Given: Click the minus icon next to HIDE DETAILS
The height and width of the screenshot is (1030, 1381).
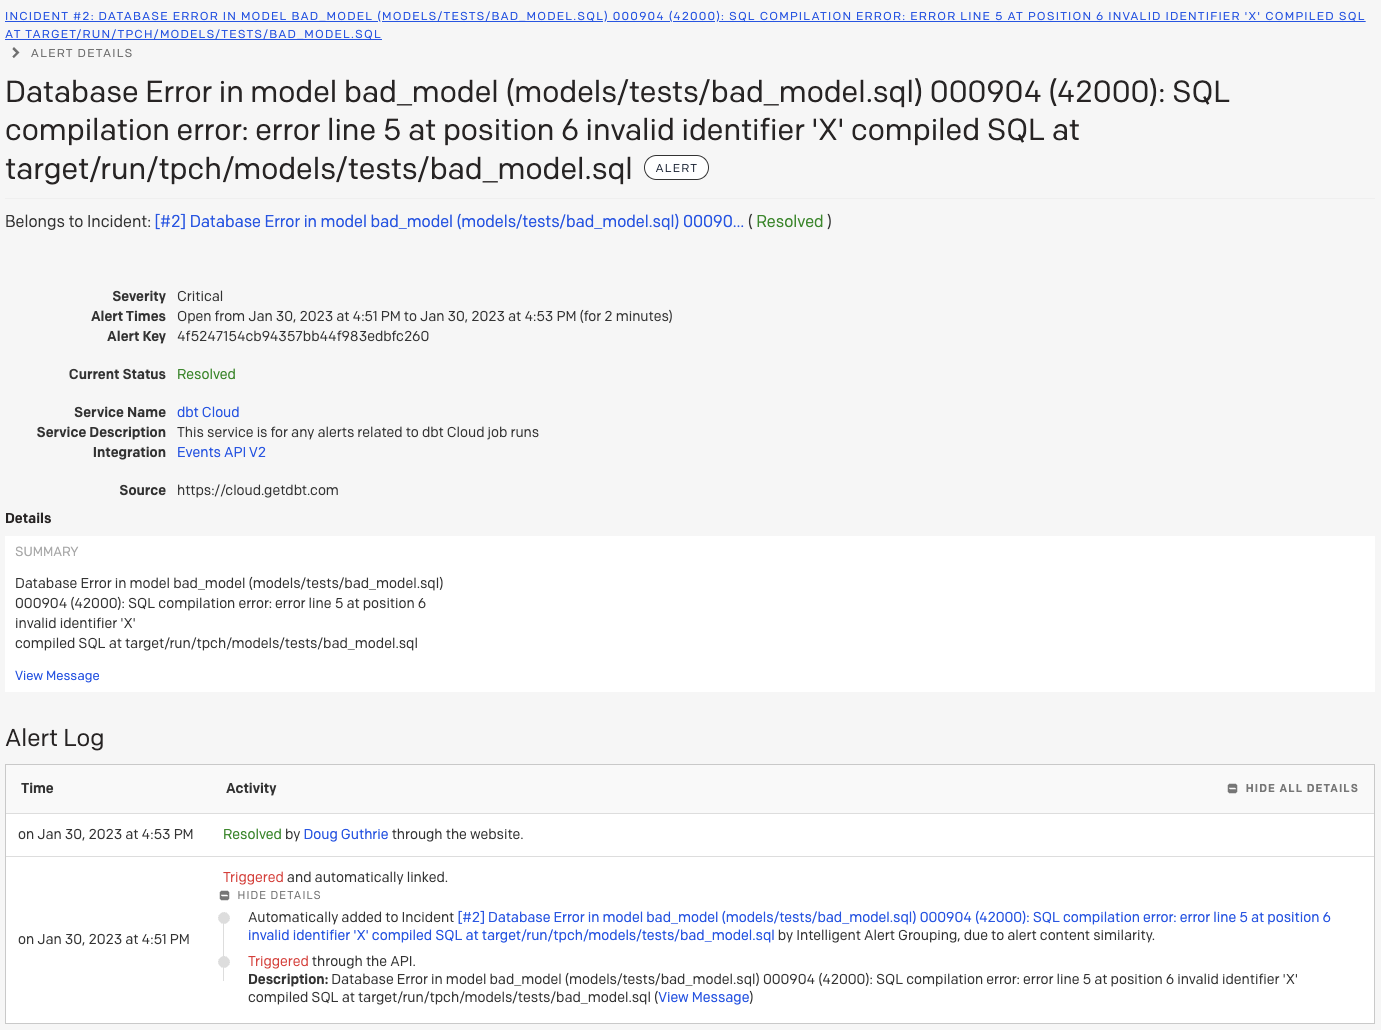Looking at the screenshot, I should [x=224, y=895].
